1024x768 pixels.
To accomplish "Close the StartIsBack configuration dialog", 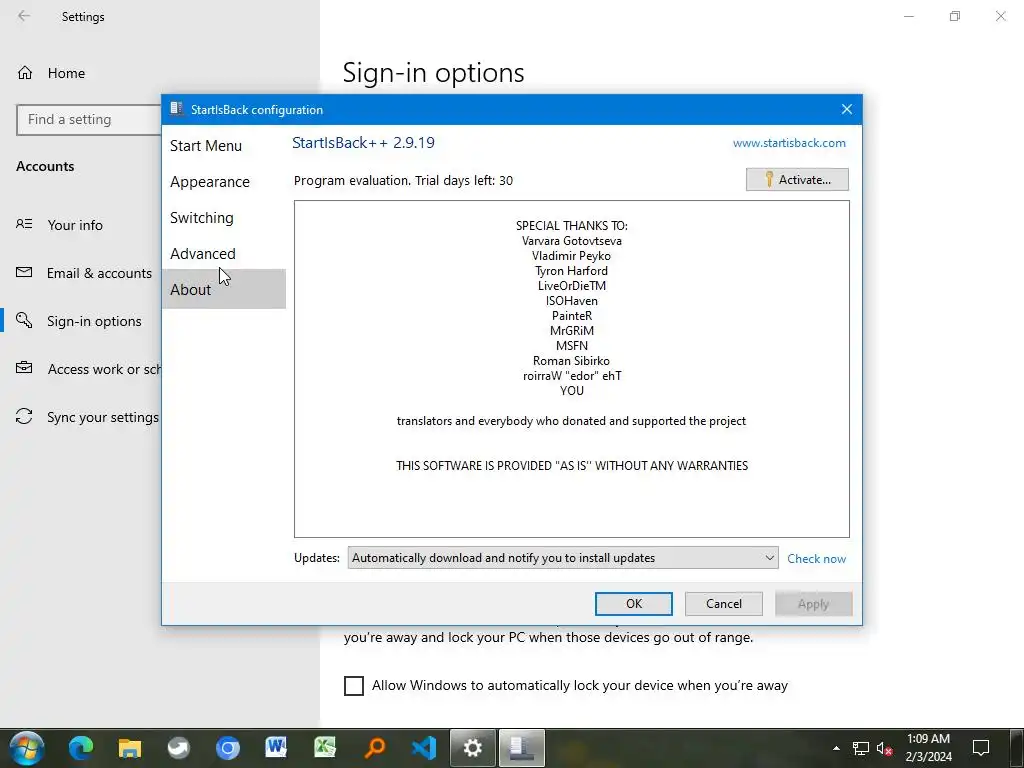I will [846, 110].
